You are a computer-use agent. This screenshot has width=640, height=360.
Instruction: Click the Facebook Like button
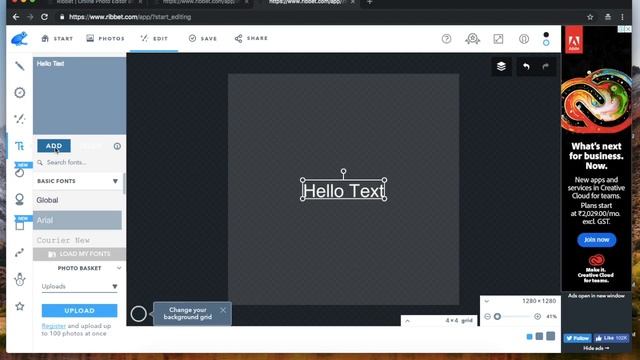pyautogui.click(x=611, y=338)
